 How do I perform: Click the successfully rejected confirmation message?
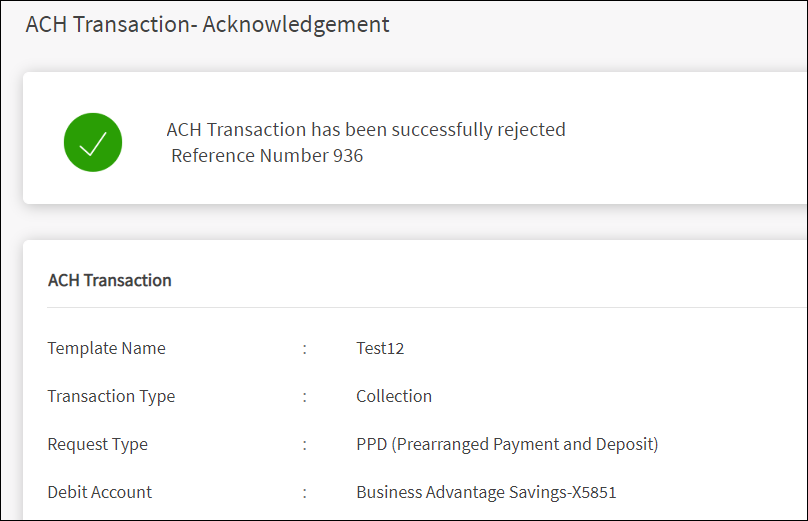pyautogui.click(x=366, y=129)
